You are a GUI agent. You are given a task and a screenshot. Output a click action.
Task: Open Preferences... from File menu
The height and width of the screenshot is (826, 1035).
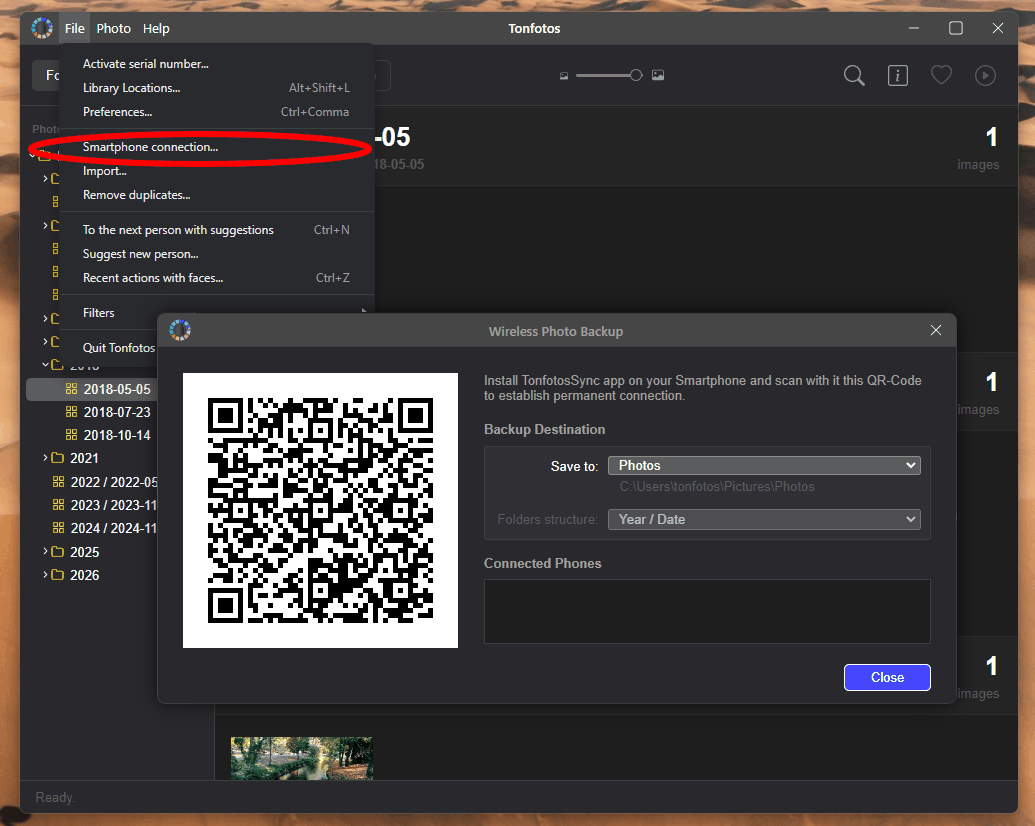217,112
